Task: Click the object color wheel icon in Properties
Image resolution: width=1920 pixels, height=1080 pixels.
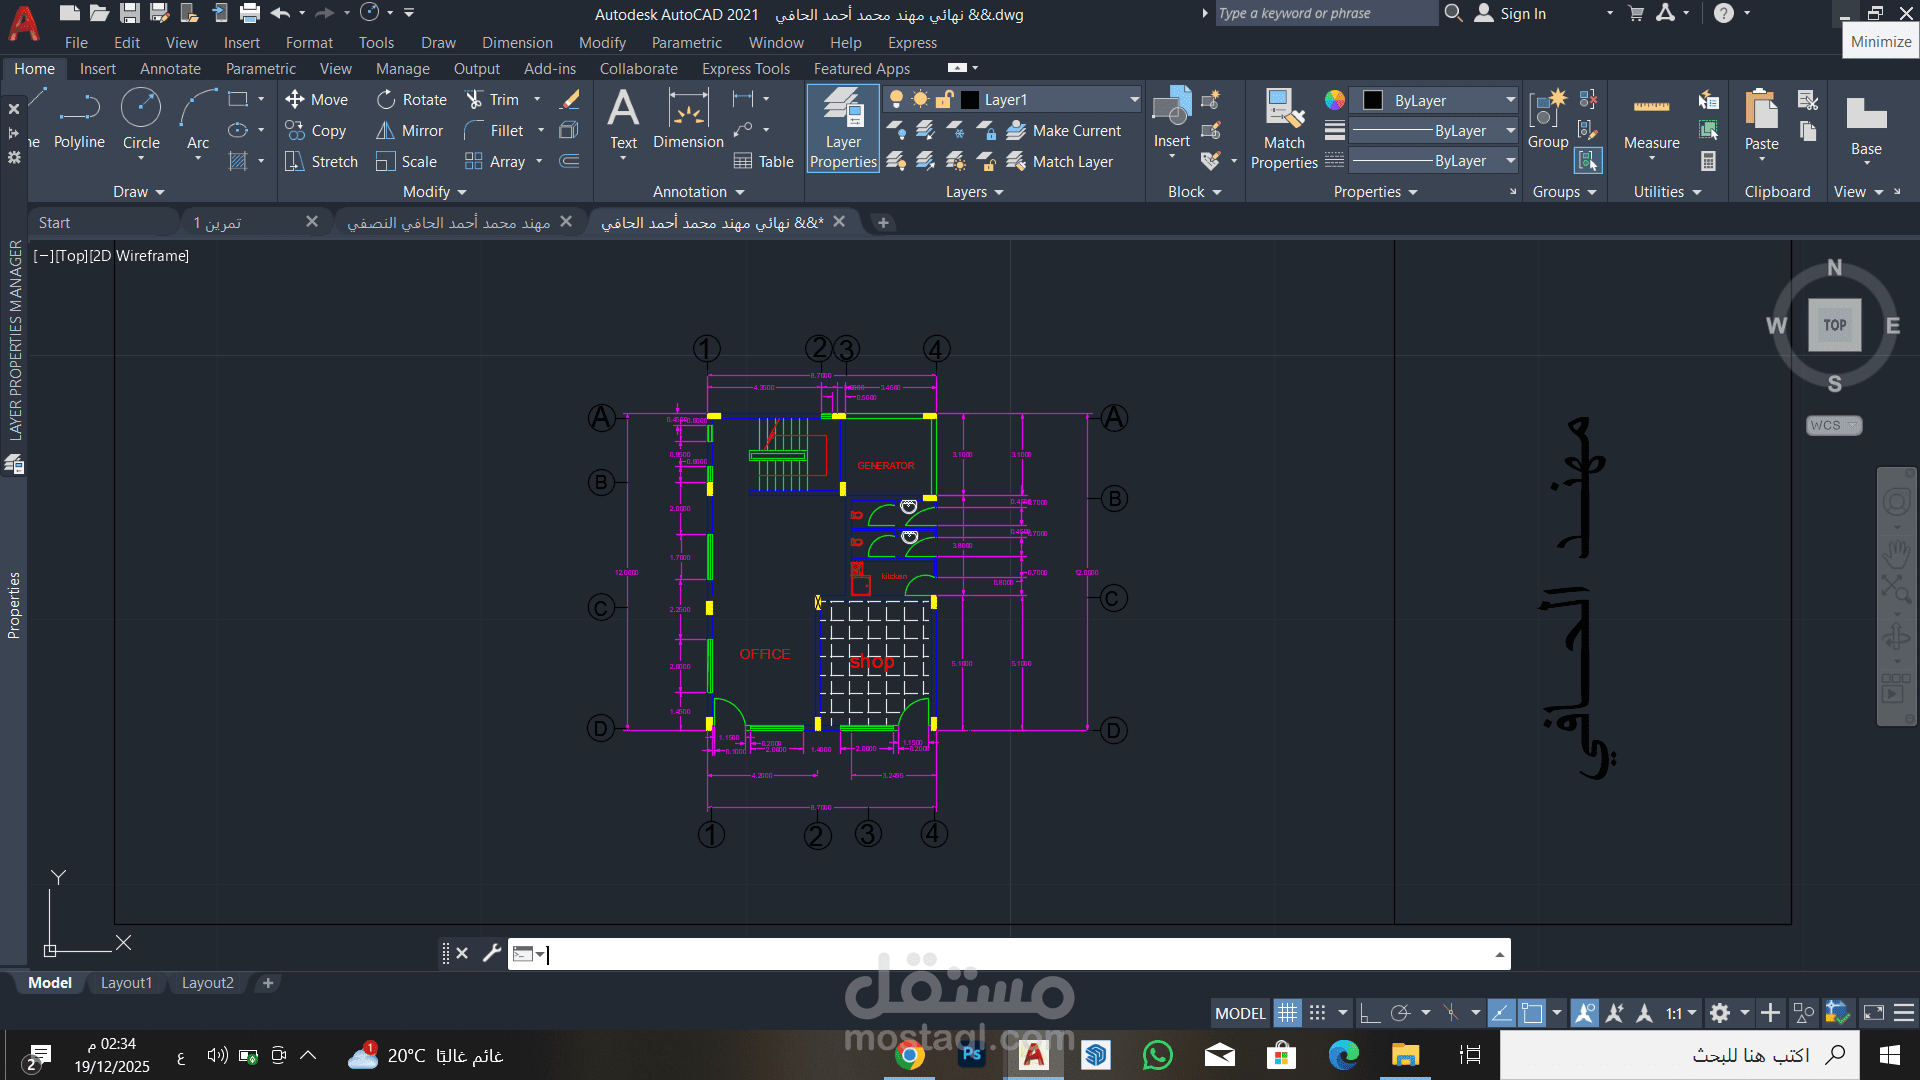Action: [1335, 100]
